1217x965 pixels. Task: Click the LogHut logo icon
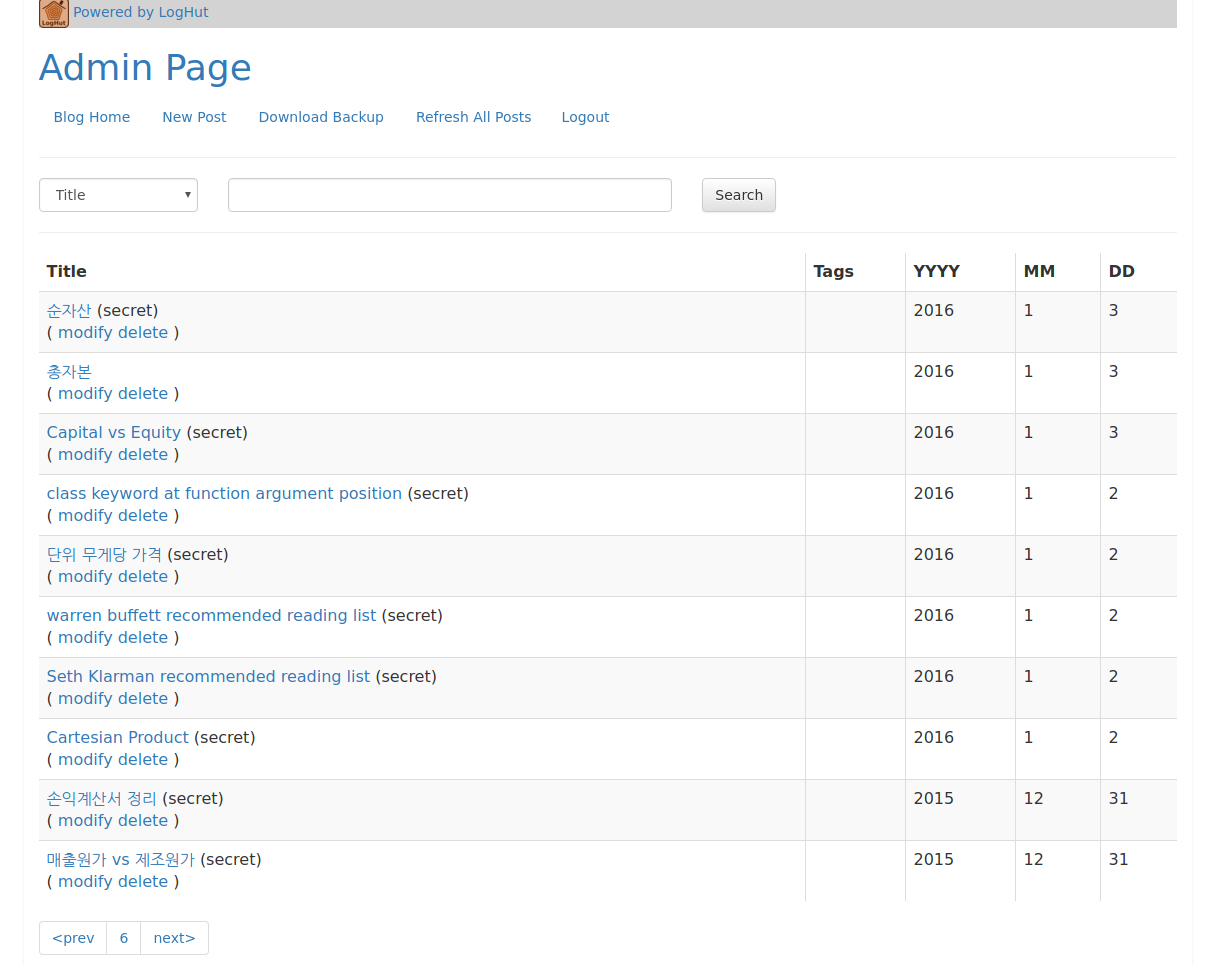point(52,14)
